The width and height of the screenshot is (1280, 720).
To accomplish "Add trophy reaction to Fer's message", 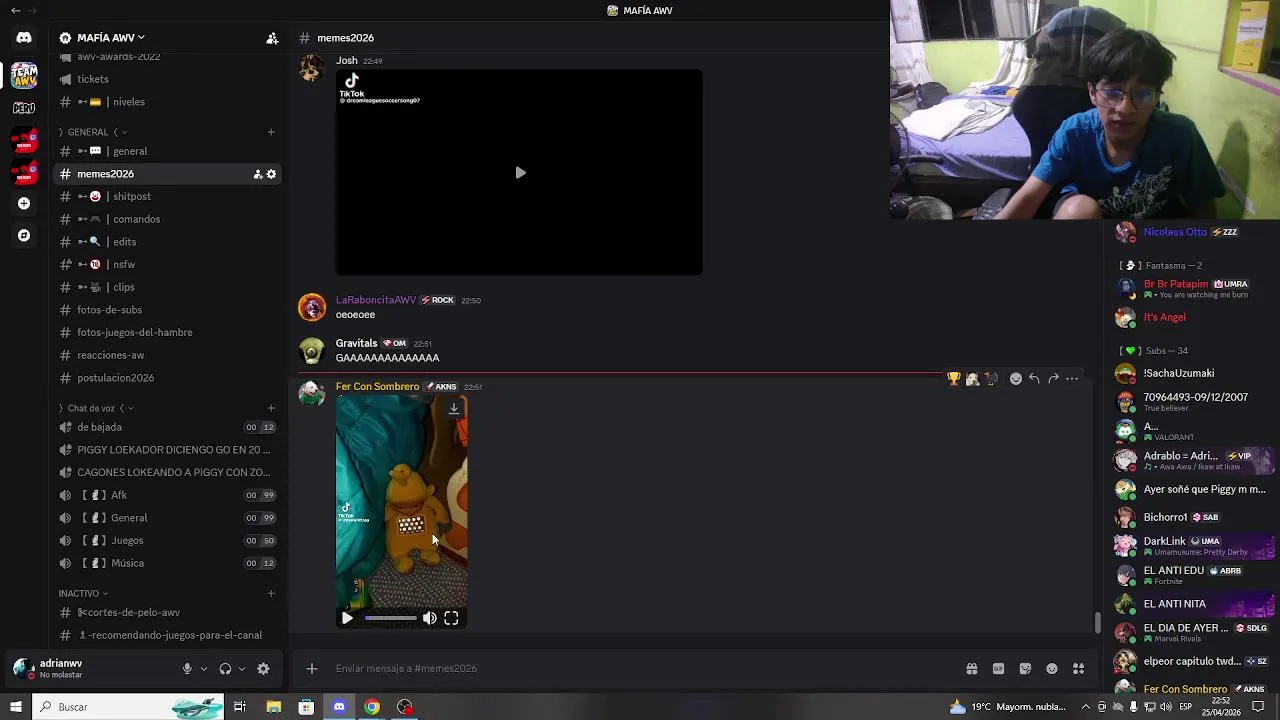I will coord(954,379).
